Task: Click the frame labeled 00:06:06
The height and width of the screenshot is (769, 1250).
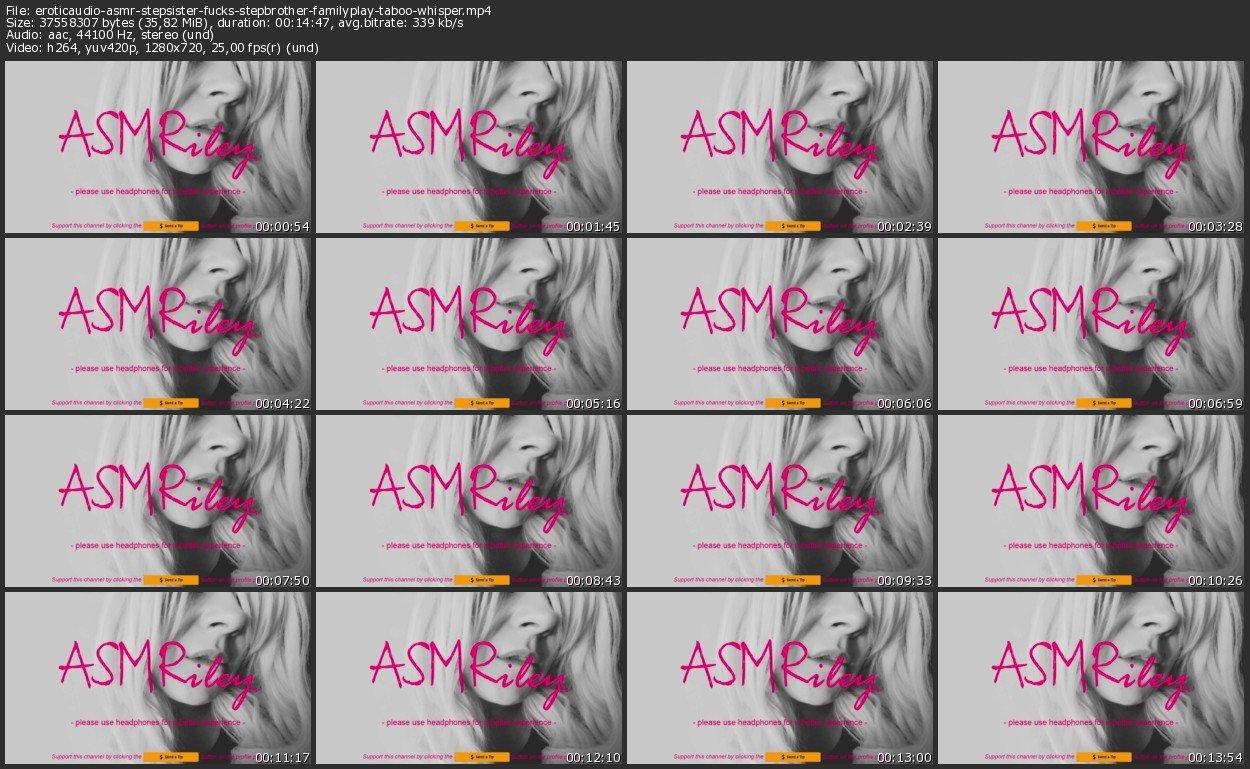Action: point(780,324)
